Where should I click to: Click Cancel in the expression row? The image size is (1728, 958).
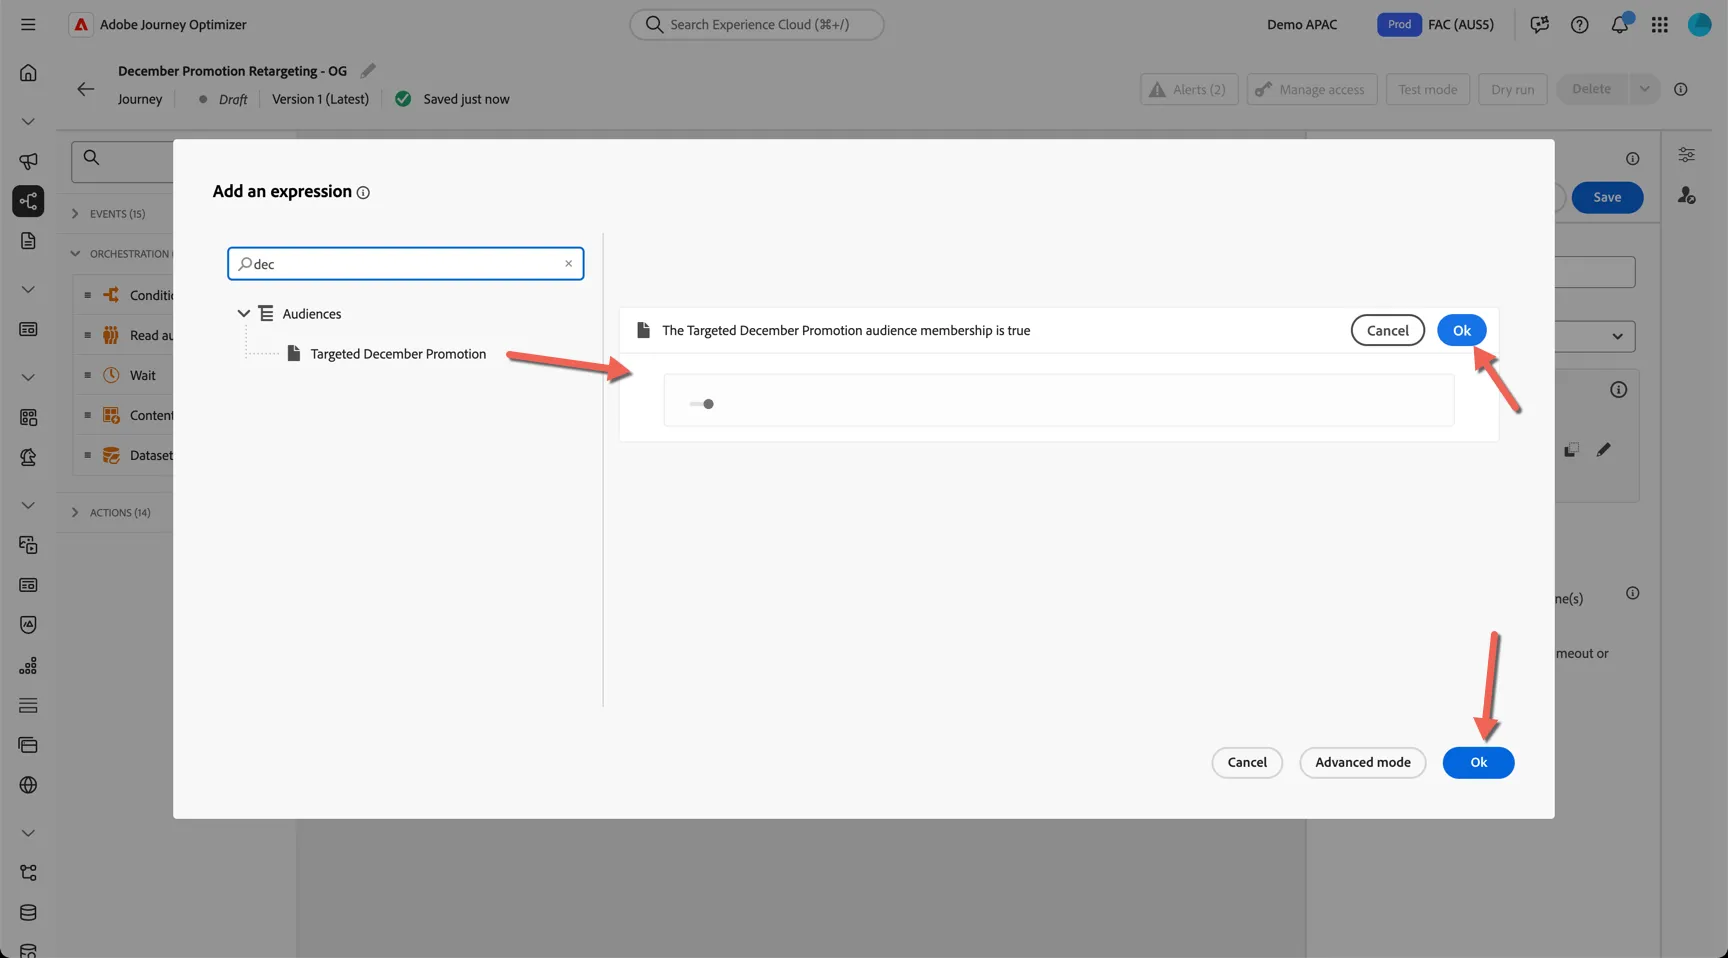pyautogui.click(x=1387, y=330)
